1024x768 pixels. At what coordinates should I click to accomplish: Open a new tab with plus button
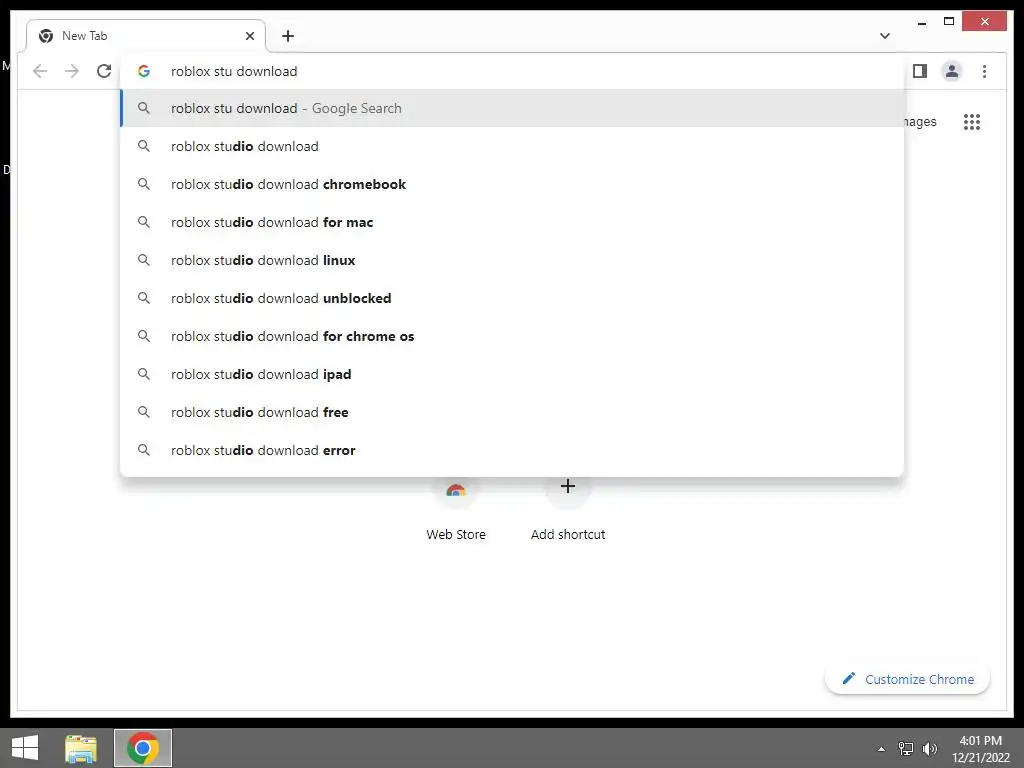point(288,36)
